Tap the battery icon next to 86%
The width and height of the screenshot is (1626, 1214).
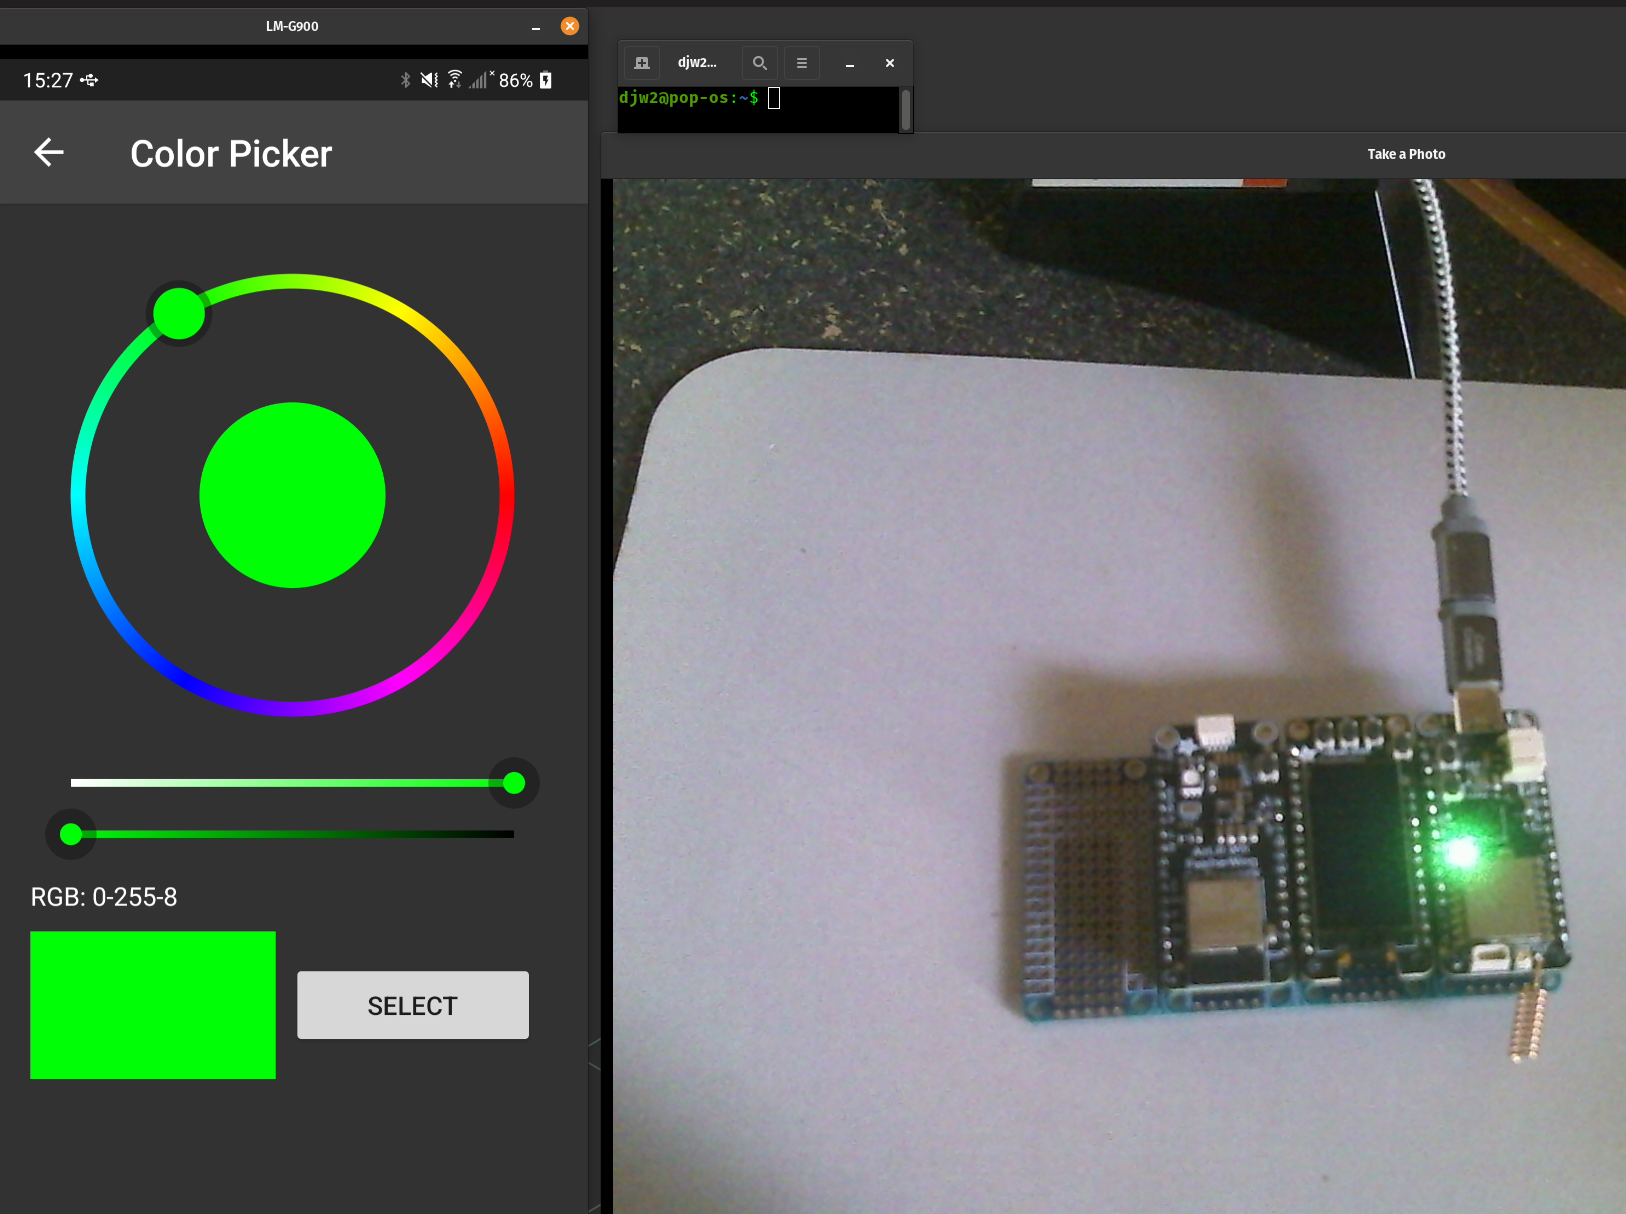click(x=546, y=80)
